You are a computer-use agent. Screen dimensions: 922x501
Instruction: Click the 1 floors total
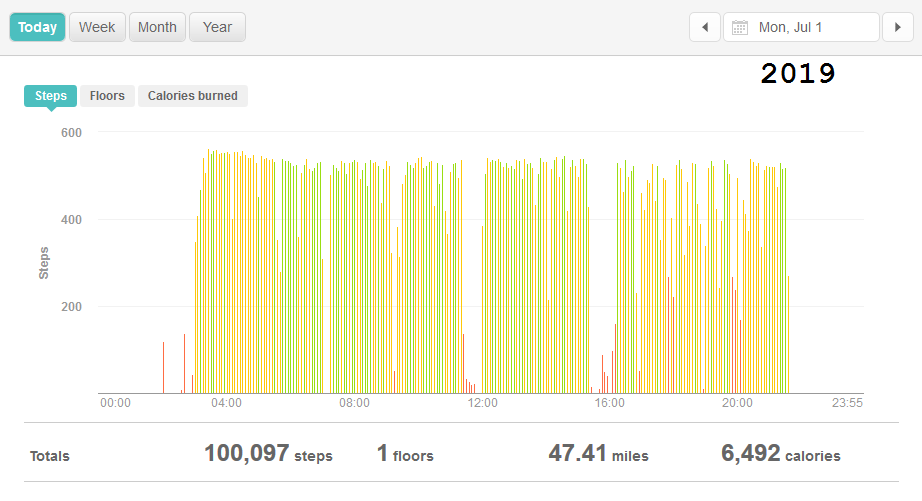point(405,455)
